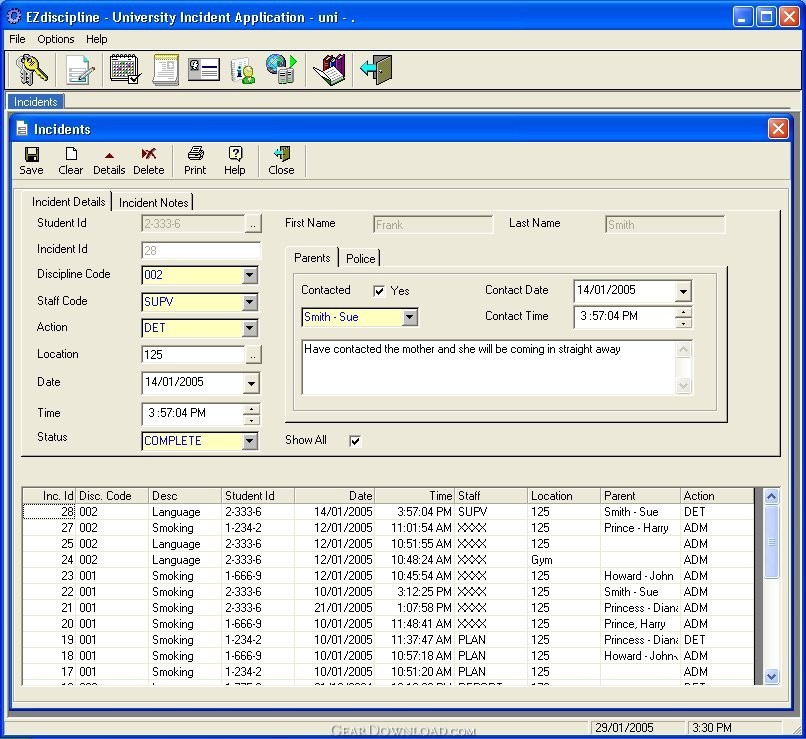Click scroll-down arrow of incident list
806x739 pixels.
[771, 676]
